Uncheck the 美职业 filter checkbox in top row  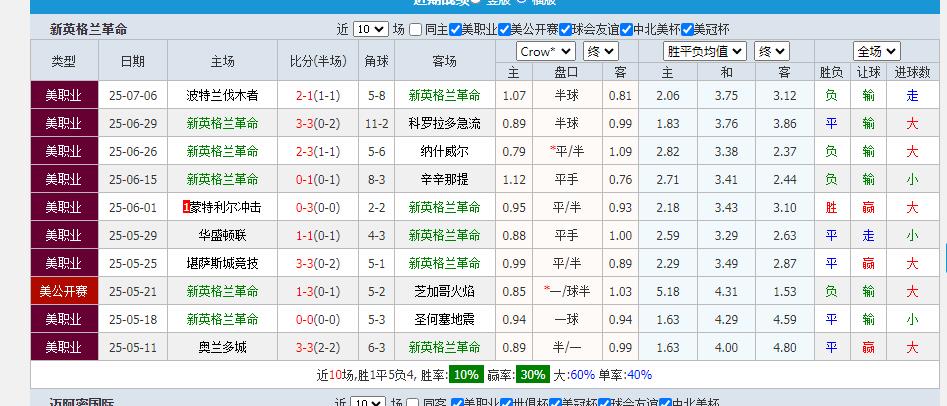[x=455, y=30]
